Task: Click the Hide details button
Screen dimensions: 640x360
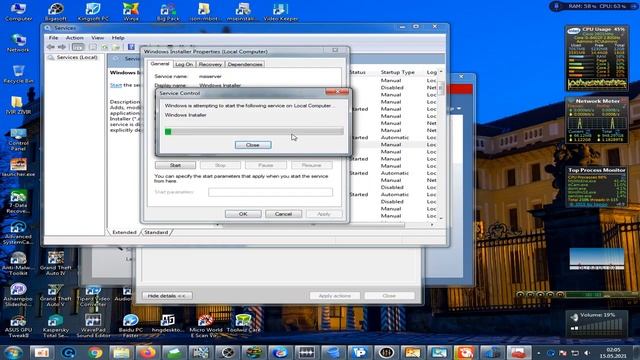Action: click(x=167, y=296)
